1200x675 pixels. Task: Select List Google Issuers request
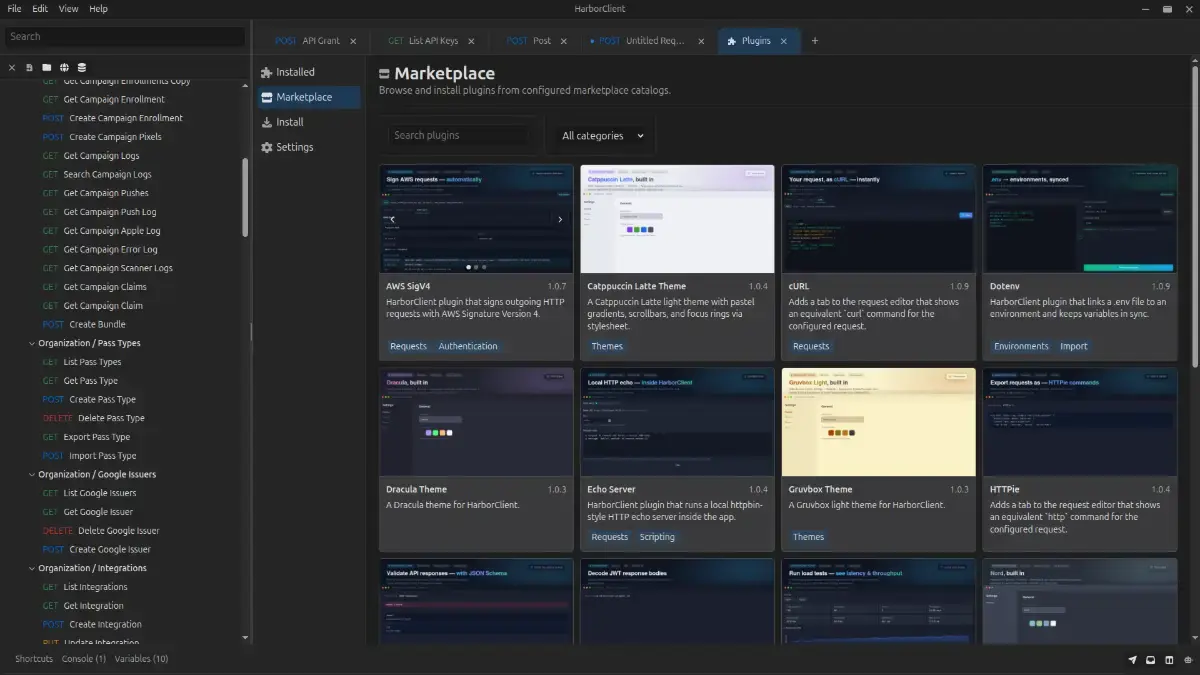(x=100, y=493)
